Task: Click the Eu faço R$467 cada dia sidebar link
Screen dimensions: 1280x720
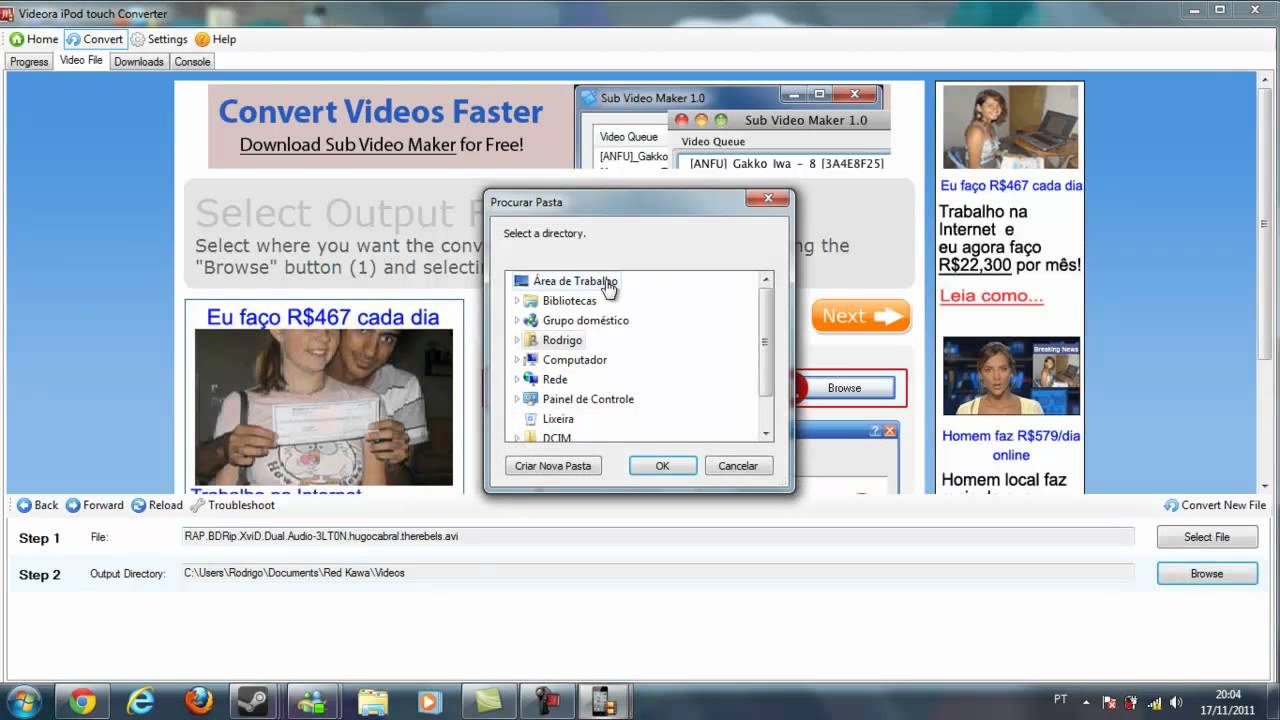Action: (x=1011, y=185)
